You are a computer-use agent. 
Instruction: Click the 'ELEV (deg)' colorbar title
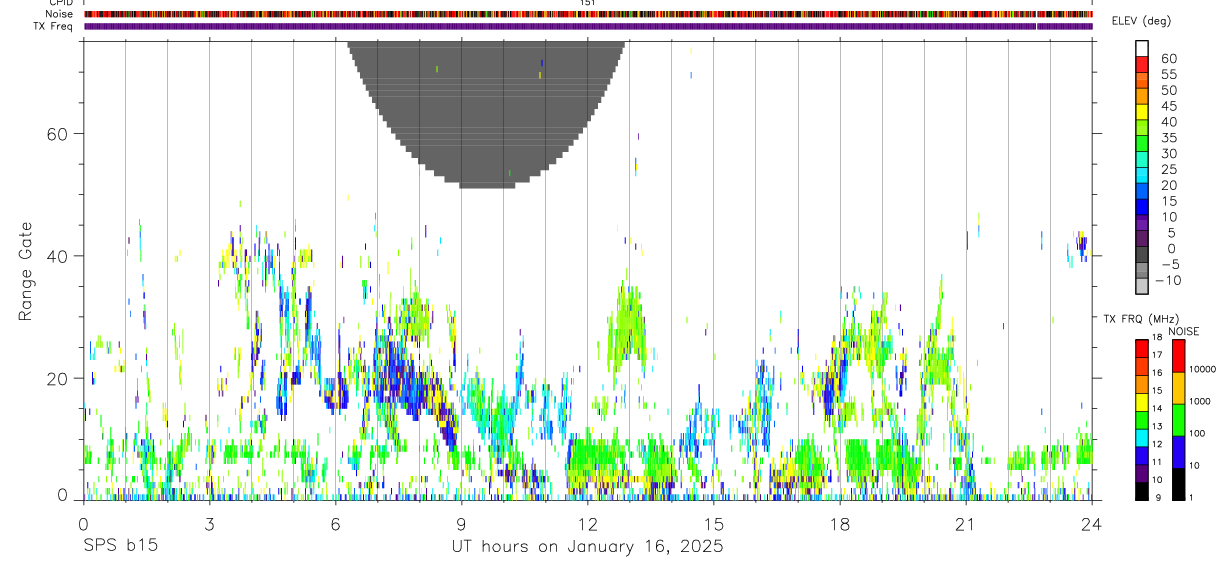(x=1141, y=21)
